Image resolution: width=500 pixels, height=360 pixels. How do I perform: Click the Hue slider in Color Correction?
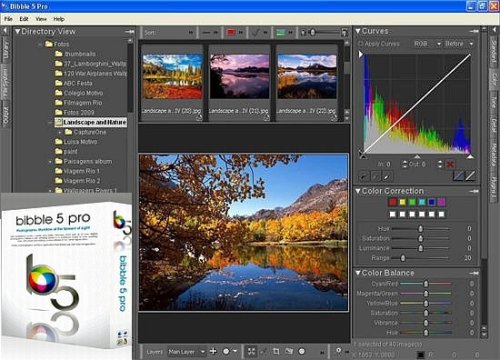coord(421,229)
